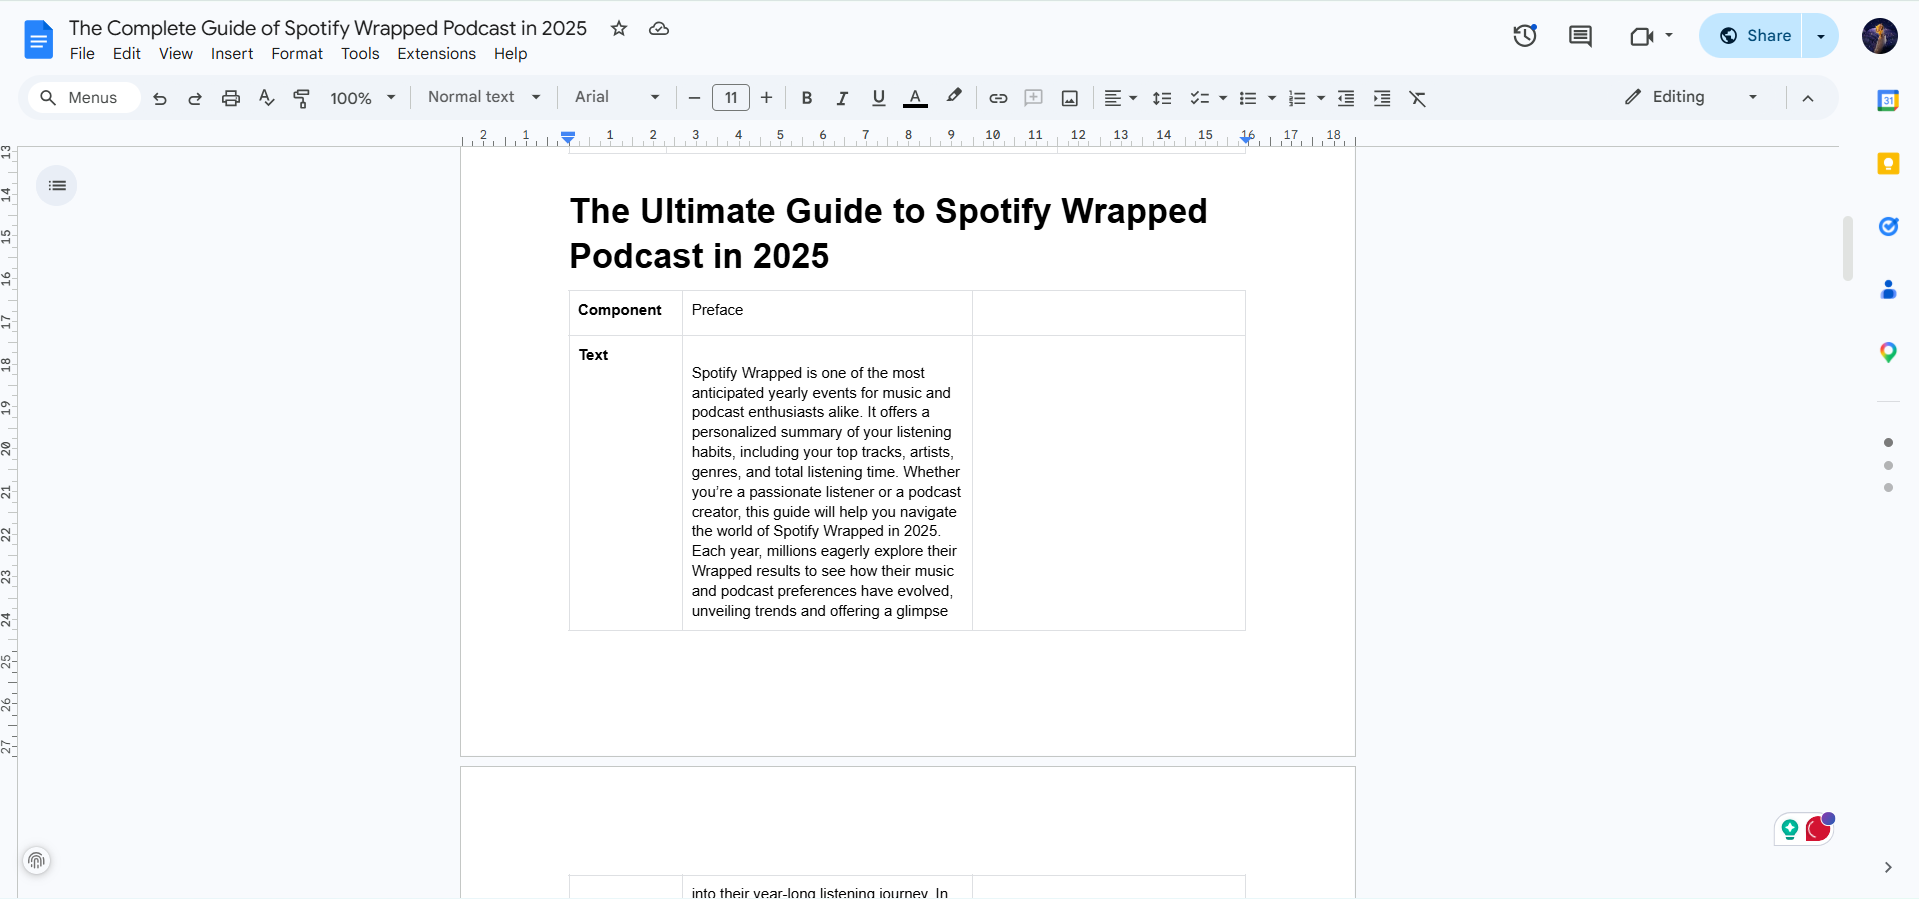Viewport: 1919px width, 899px height.
Task: Insert an image
Action: coord(1070,98)
